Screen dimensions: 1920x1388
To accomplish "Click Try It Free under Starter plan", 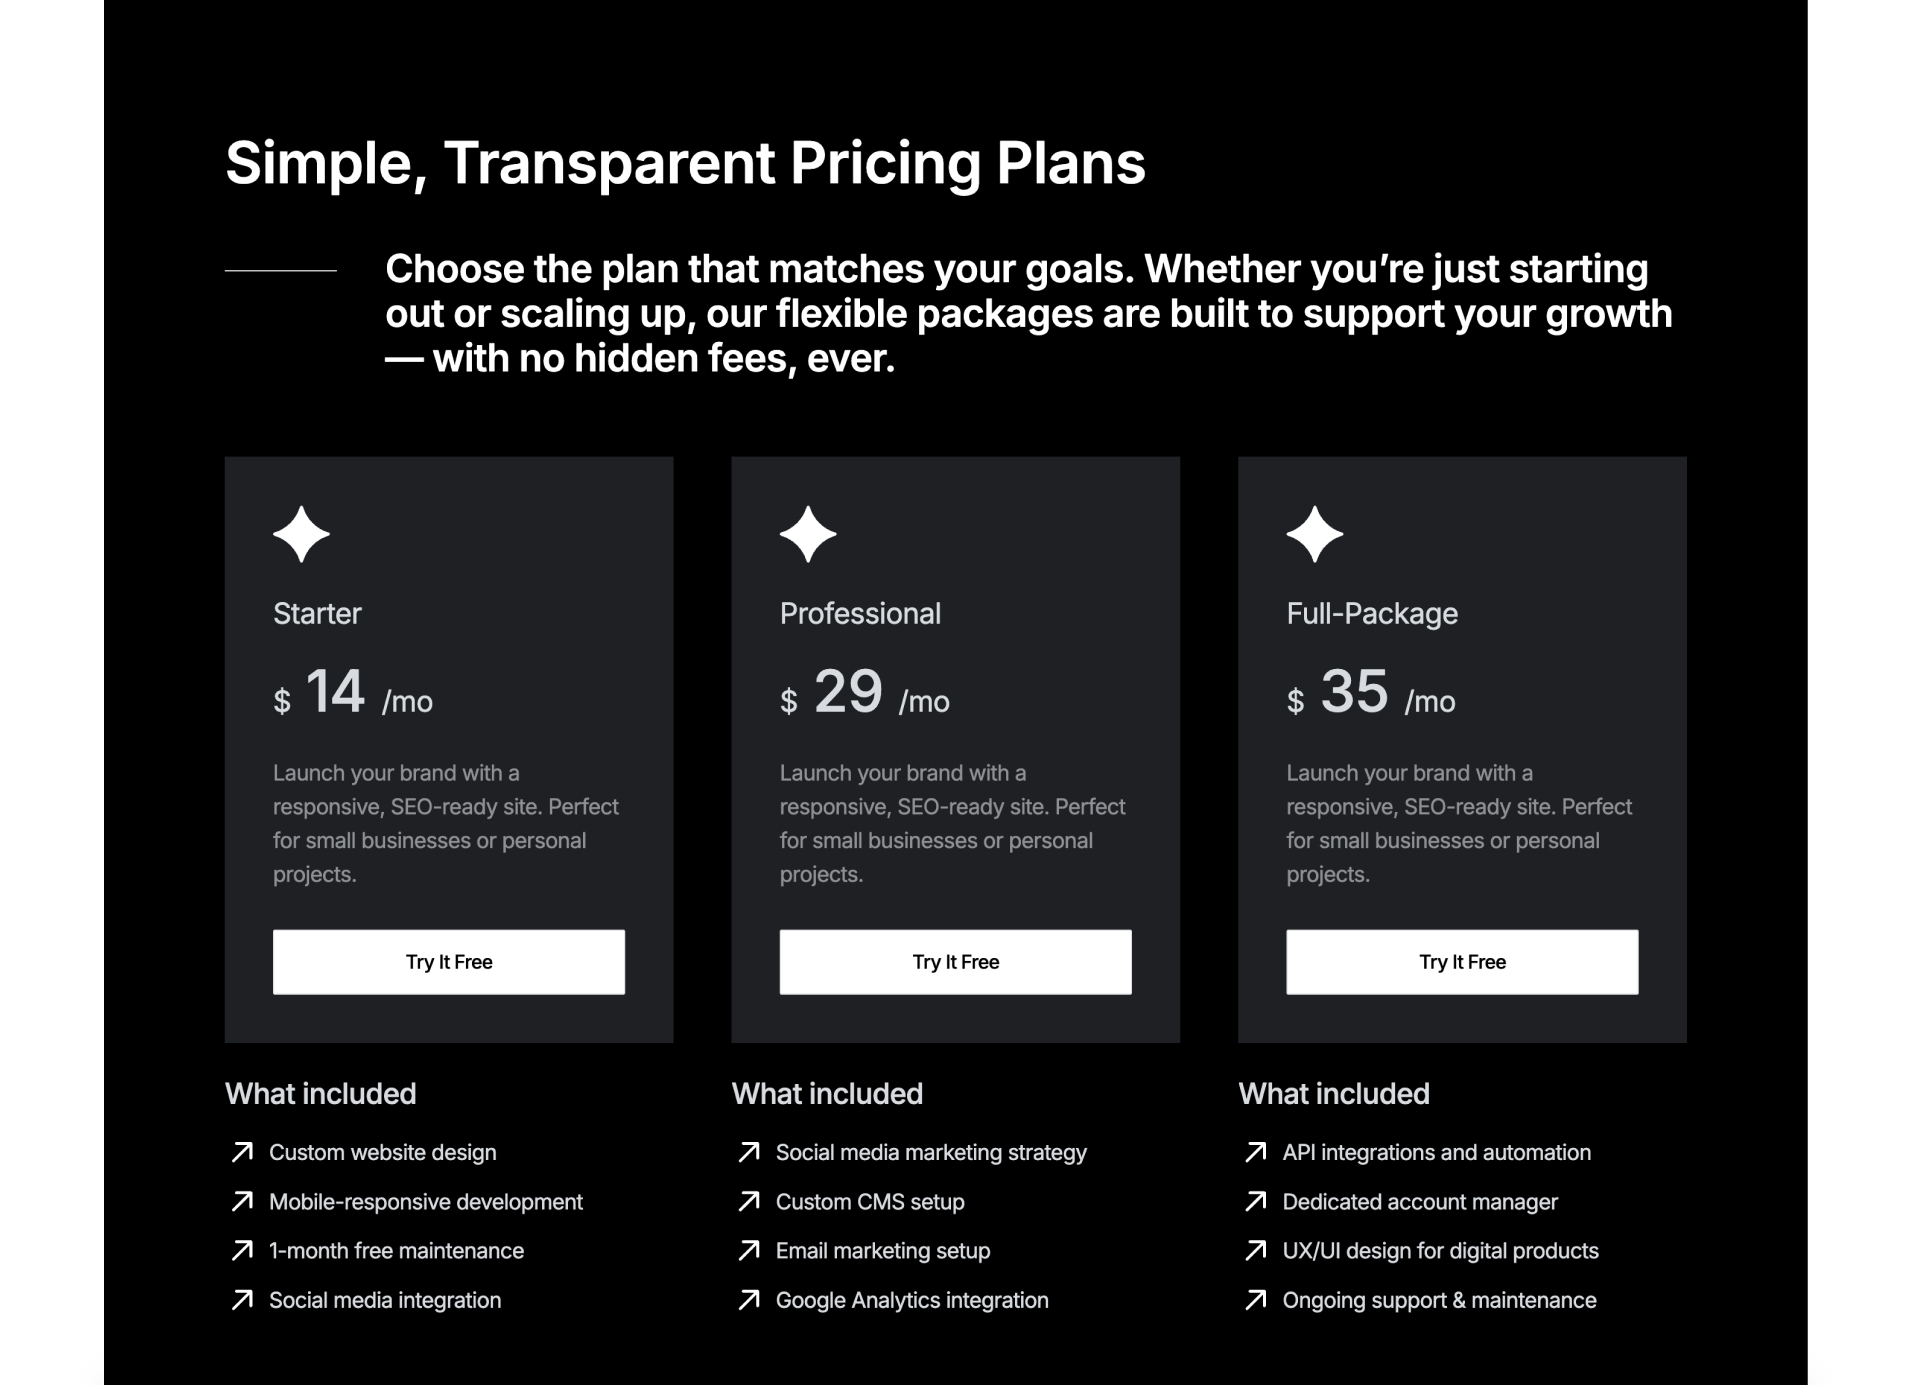I will (448, 961).
